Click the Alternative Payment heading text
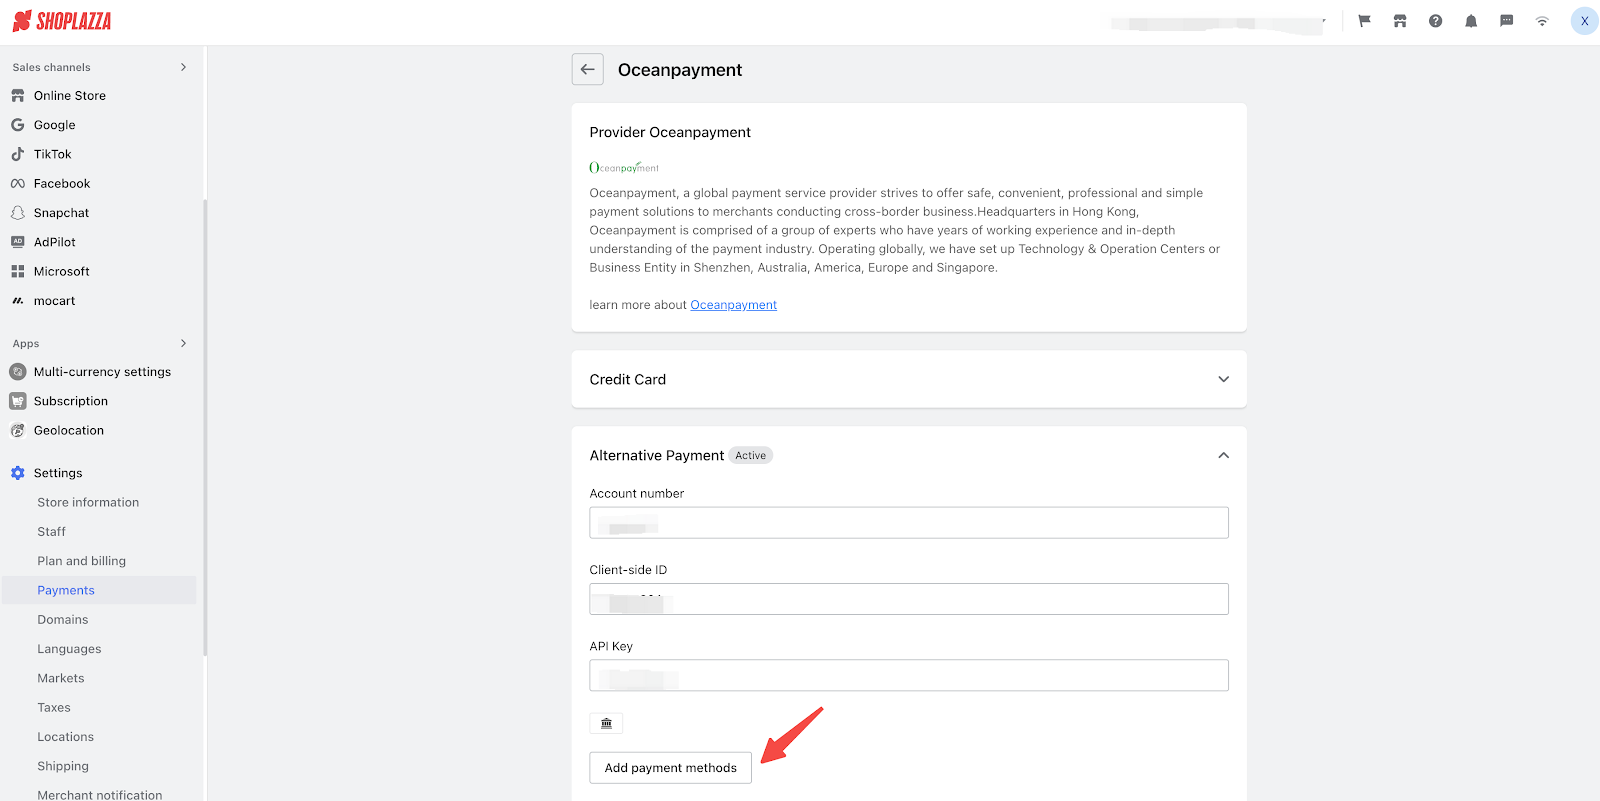This screenshot has width=1600, height=801. [657, 455]
